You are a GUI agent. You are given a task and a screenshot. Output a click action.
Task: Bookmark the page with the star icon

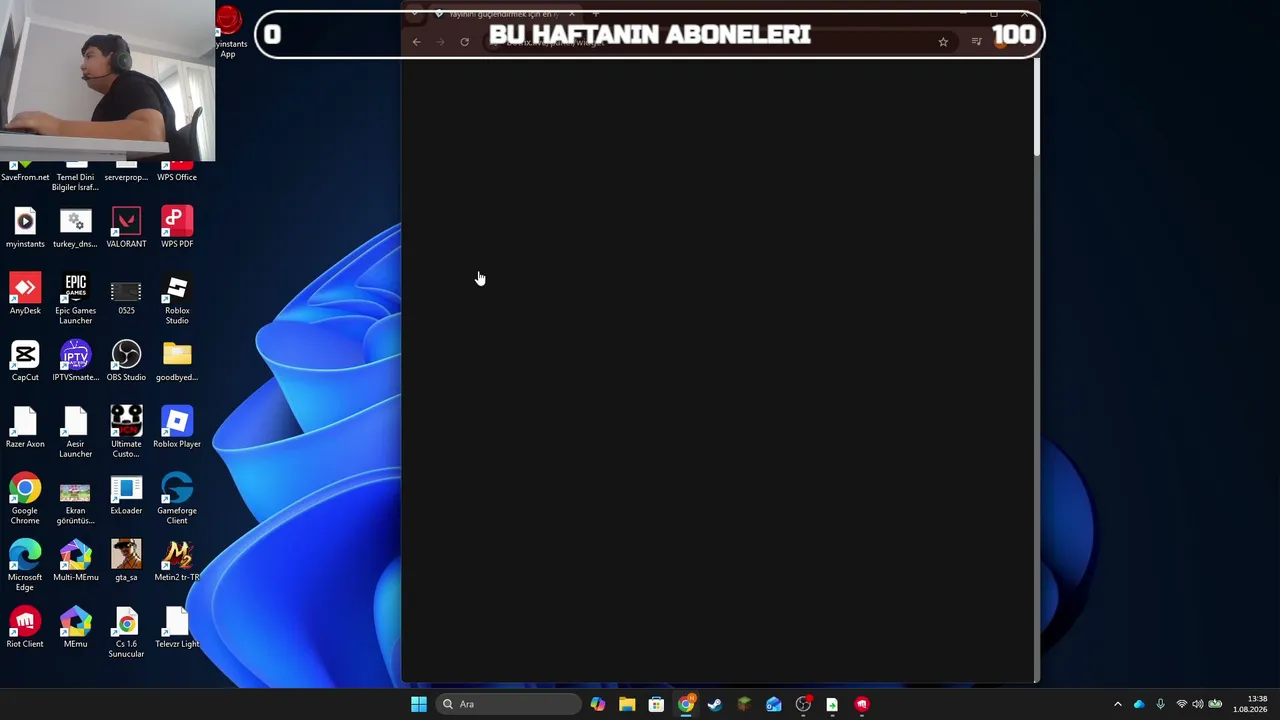(x=943, y=42)
